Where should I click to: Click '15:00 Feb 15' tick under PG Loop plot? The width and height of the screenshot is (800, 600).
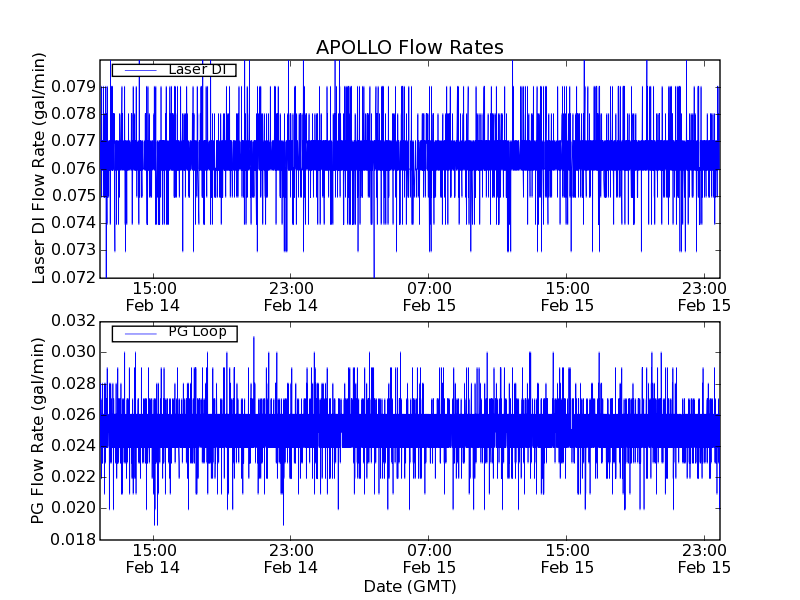(567, 559)
